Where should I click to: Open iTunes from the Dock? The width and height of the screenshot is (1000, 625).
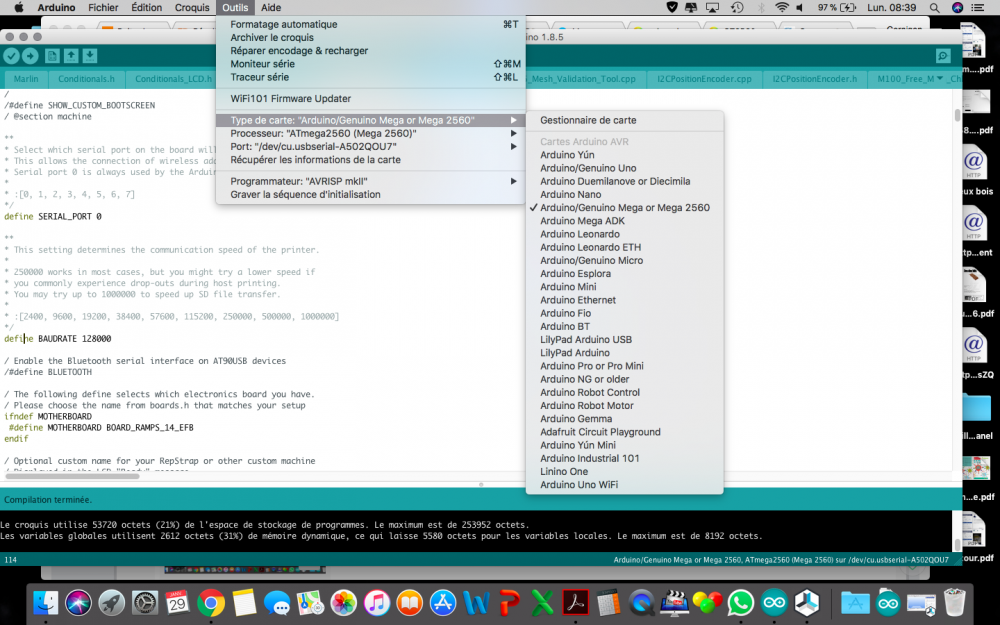[x=376, y=603]
